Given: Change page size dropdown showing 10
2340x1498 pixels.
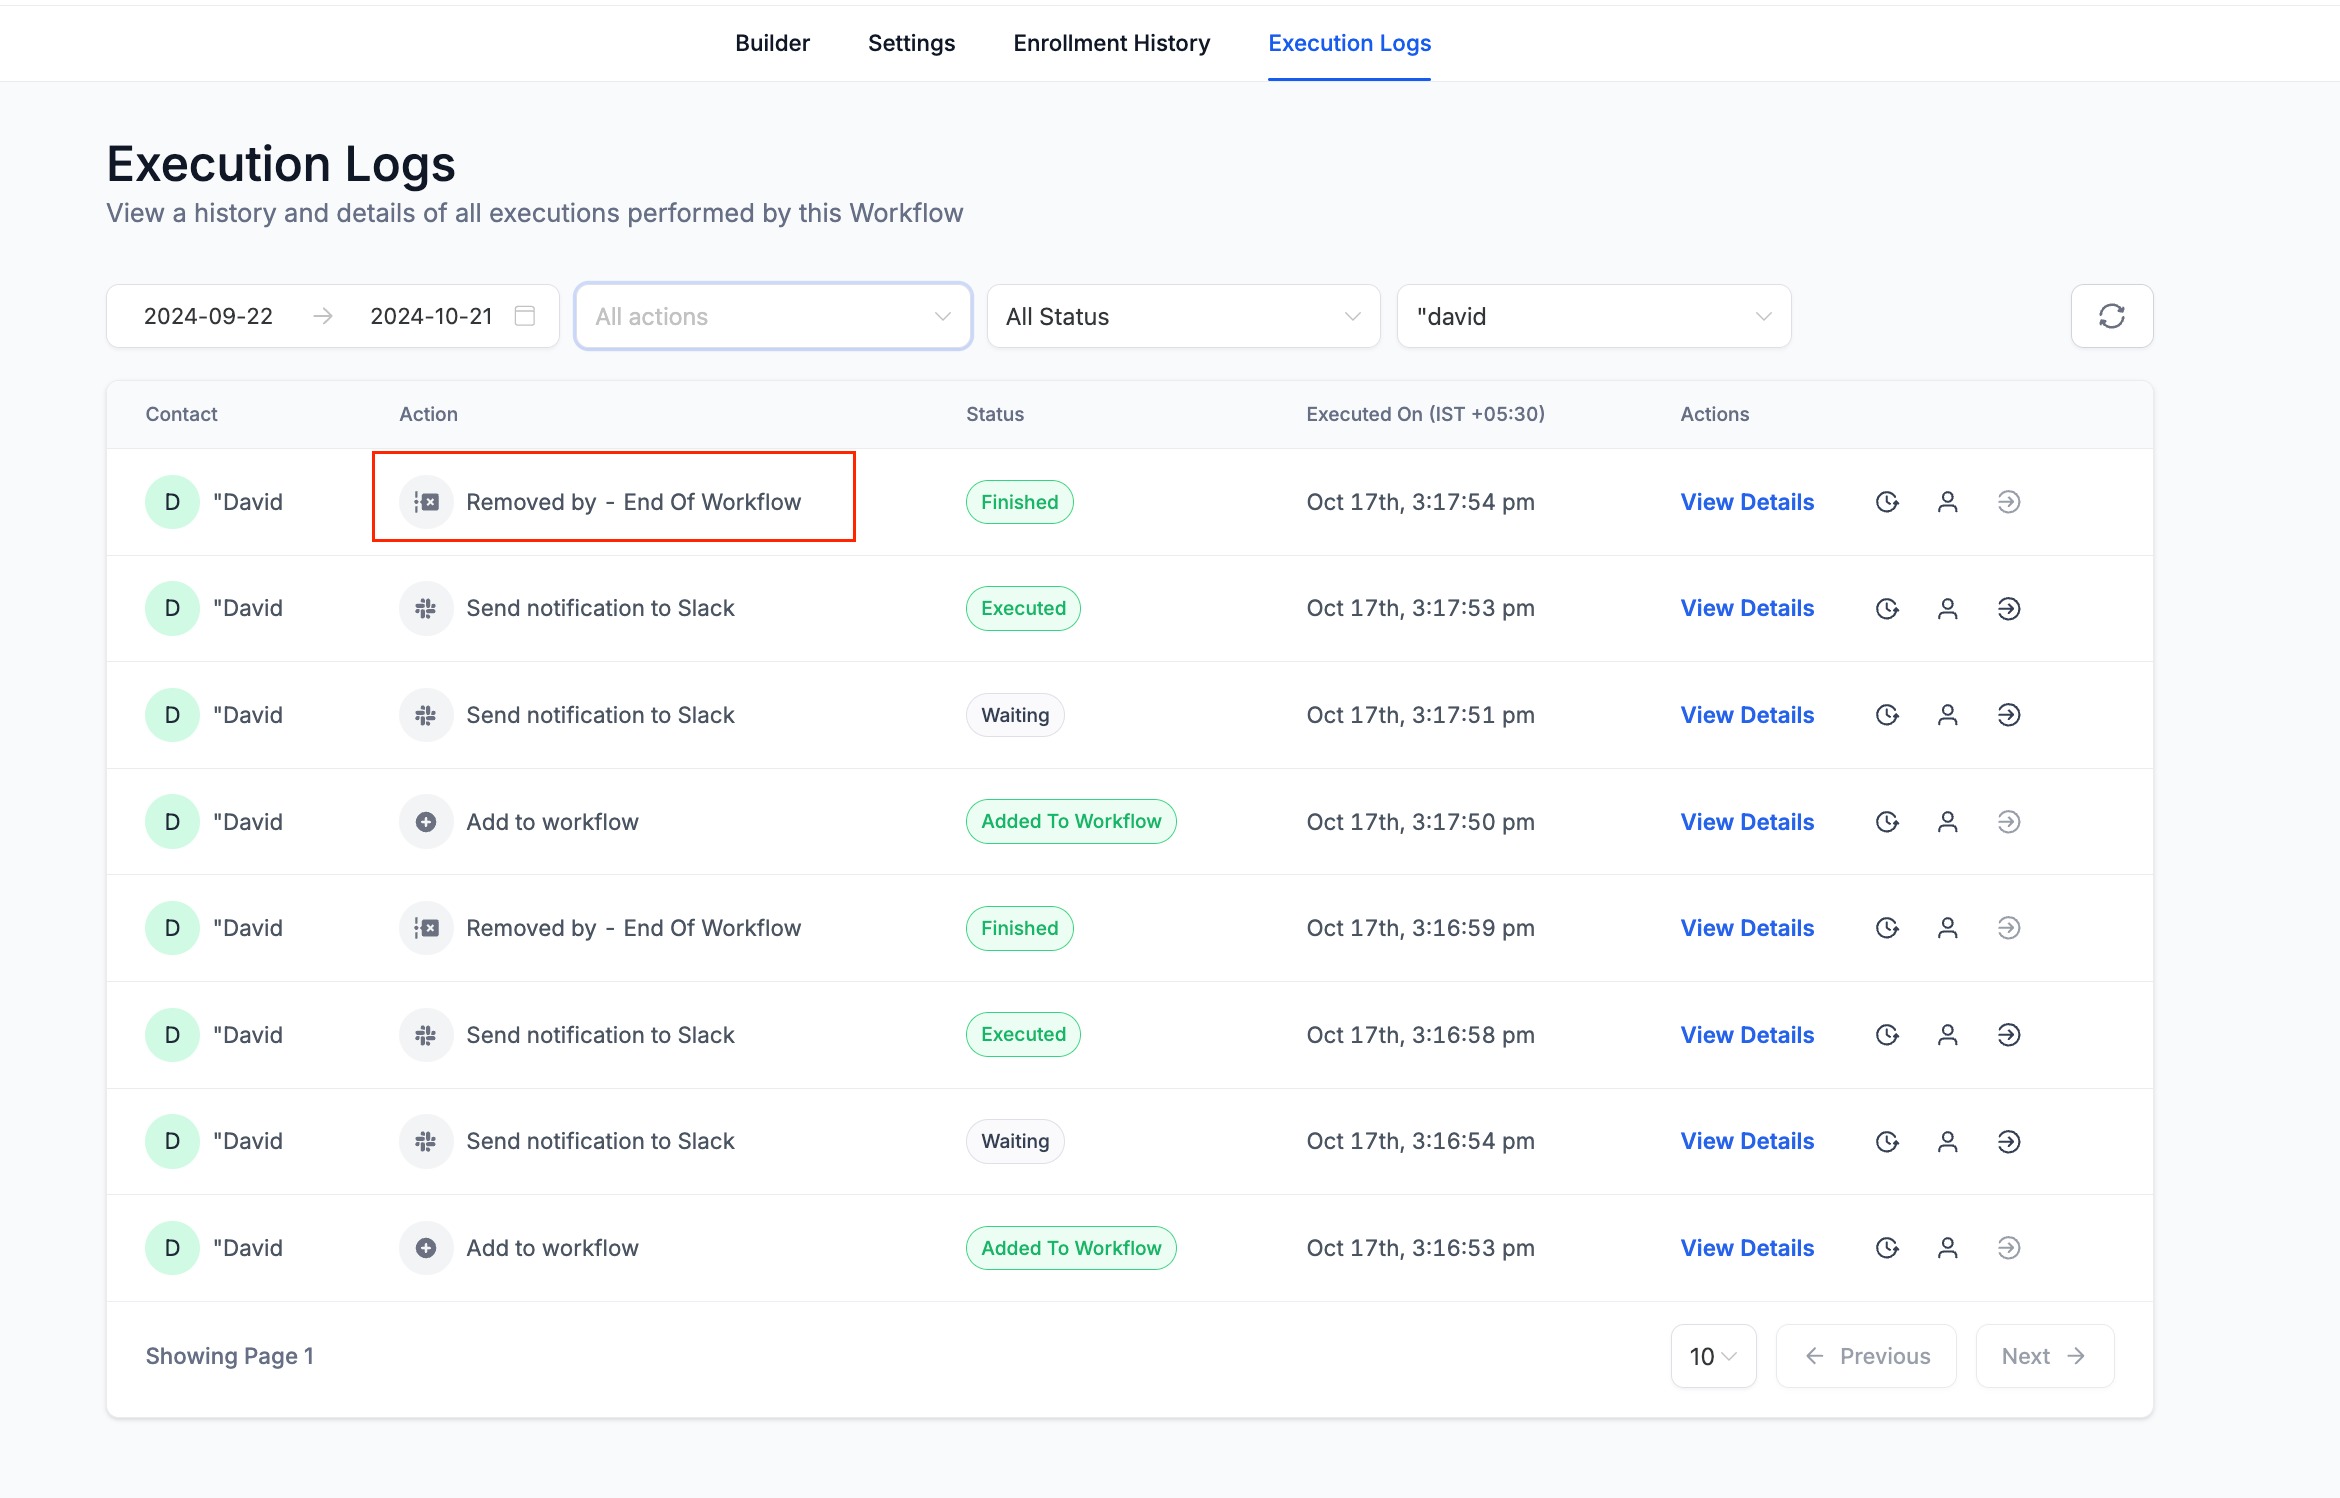Looking at the screenshot, I should (x=1712, y=1356).
